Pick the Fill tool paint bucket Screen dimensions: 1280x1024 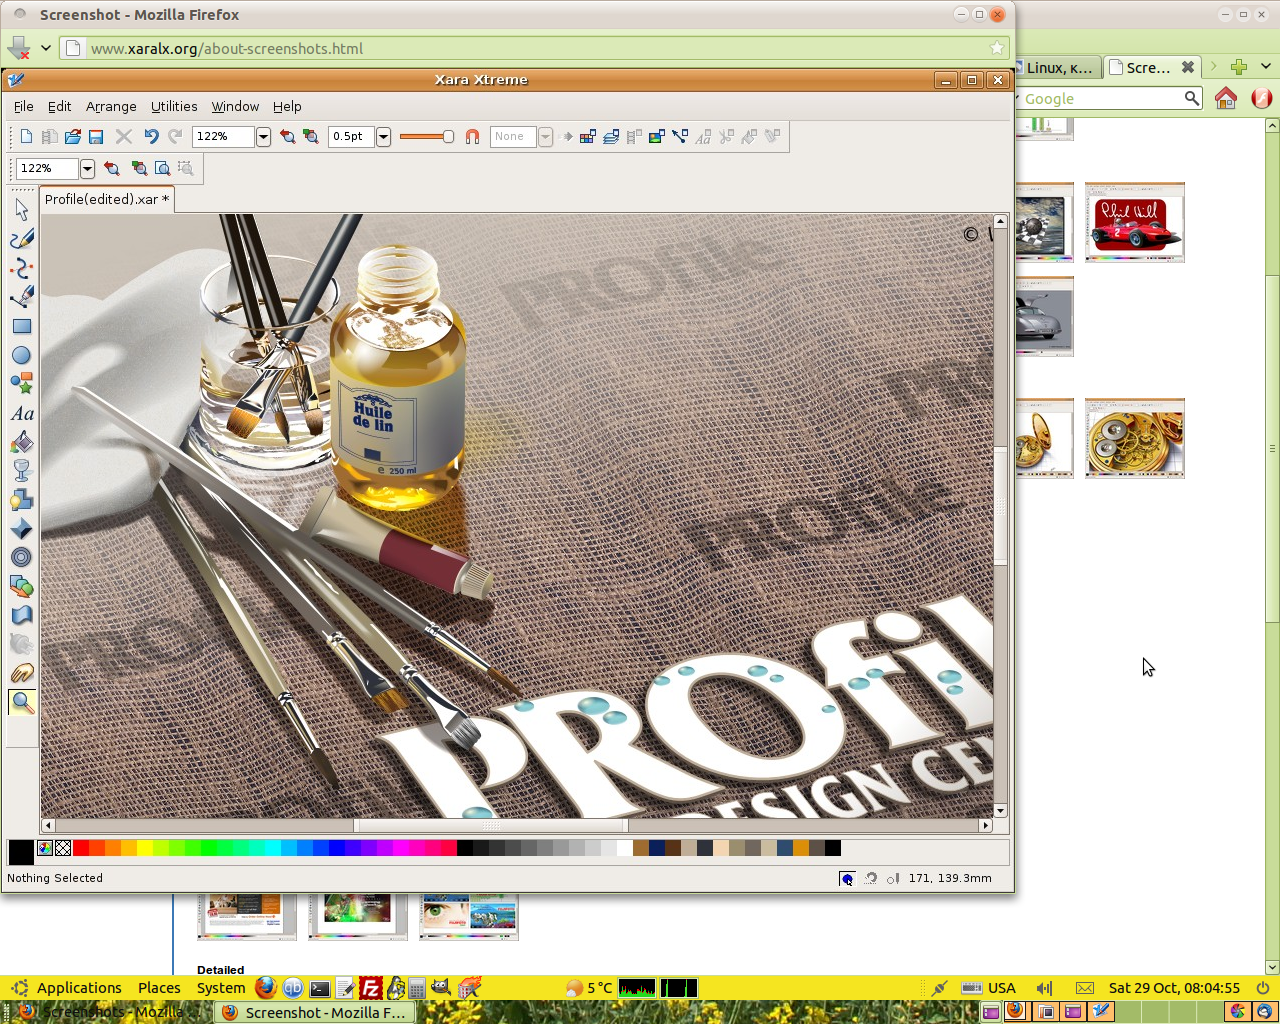(22, 442)
